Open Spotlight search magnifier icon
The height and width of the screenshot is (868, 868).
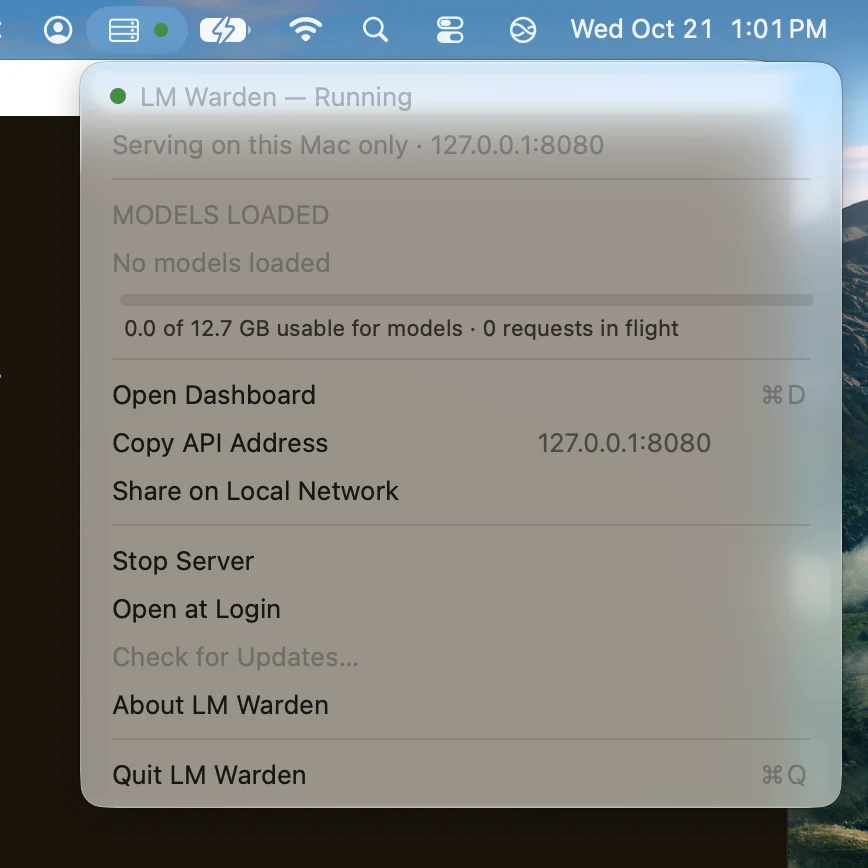click(x=375, y=30)
